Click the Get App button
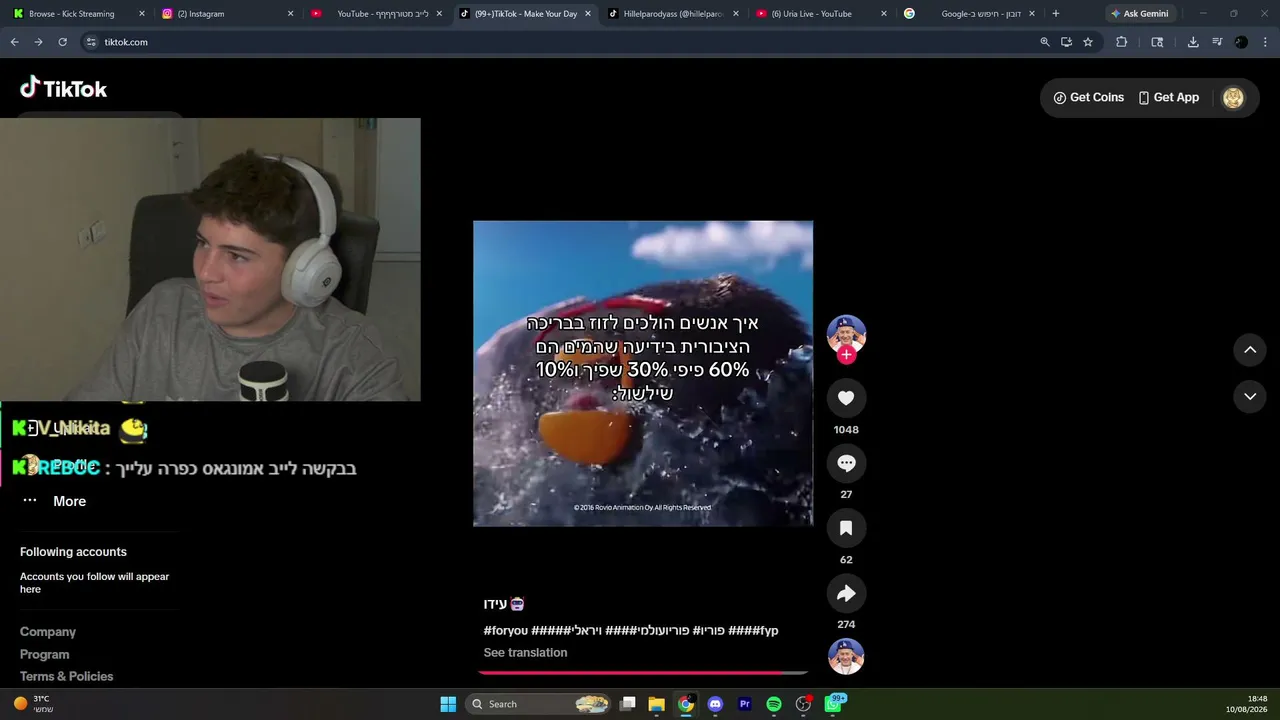Screen dimensions: 1280x720 1168,97
